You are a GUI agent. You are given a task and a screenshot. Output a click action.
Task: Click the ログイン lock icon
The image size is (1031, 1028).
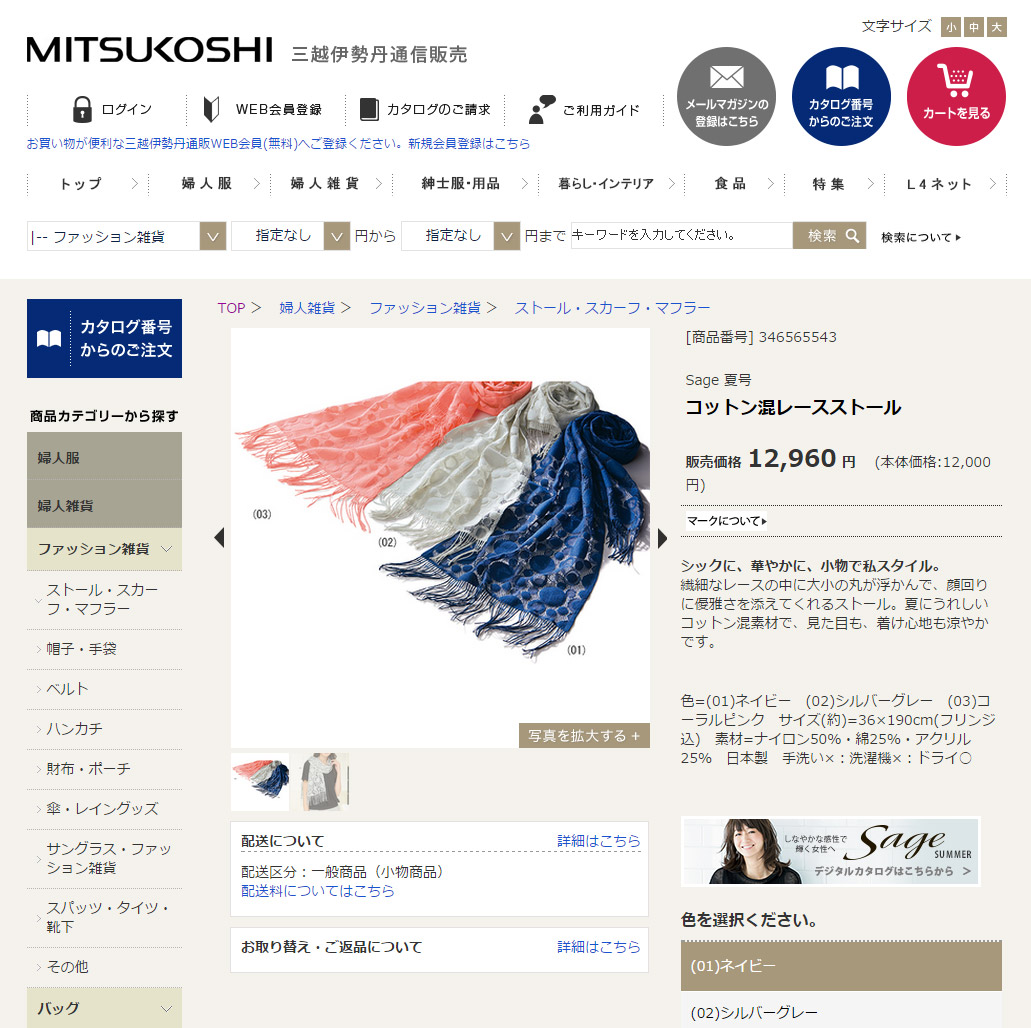point(82,109)
